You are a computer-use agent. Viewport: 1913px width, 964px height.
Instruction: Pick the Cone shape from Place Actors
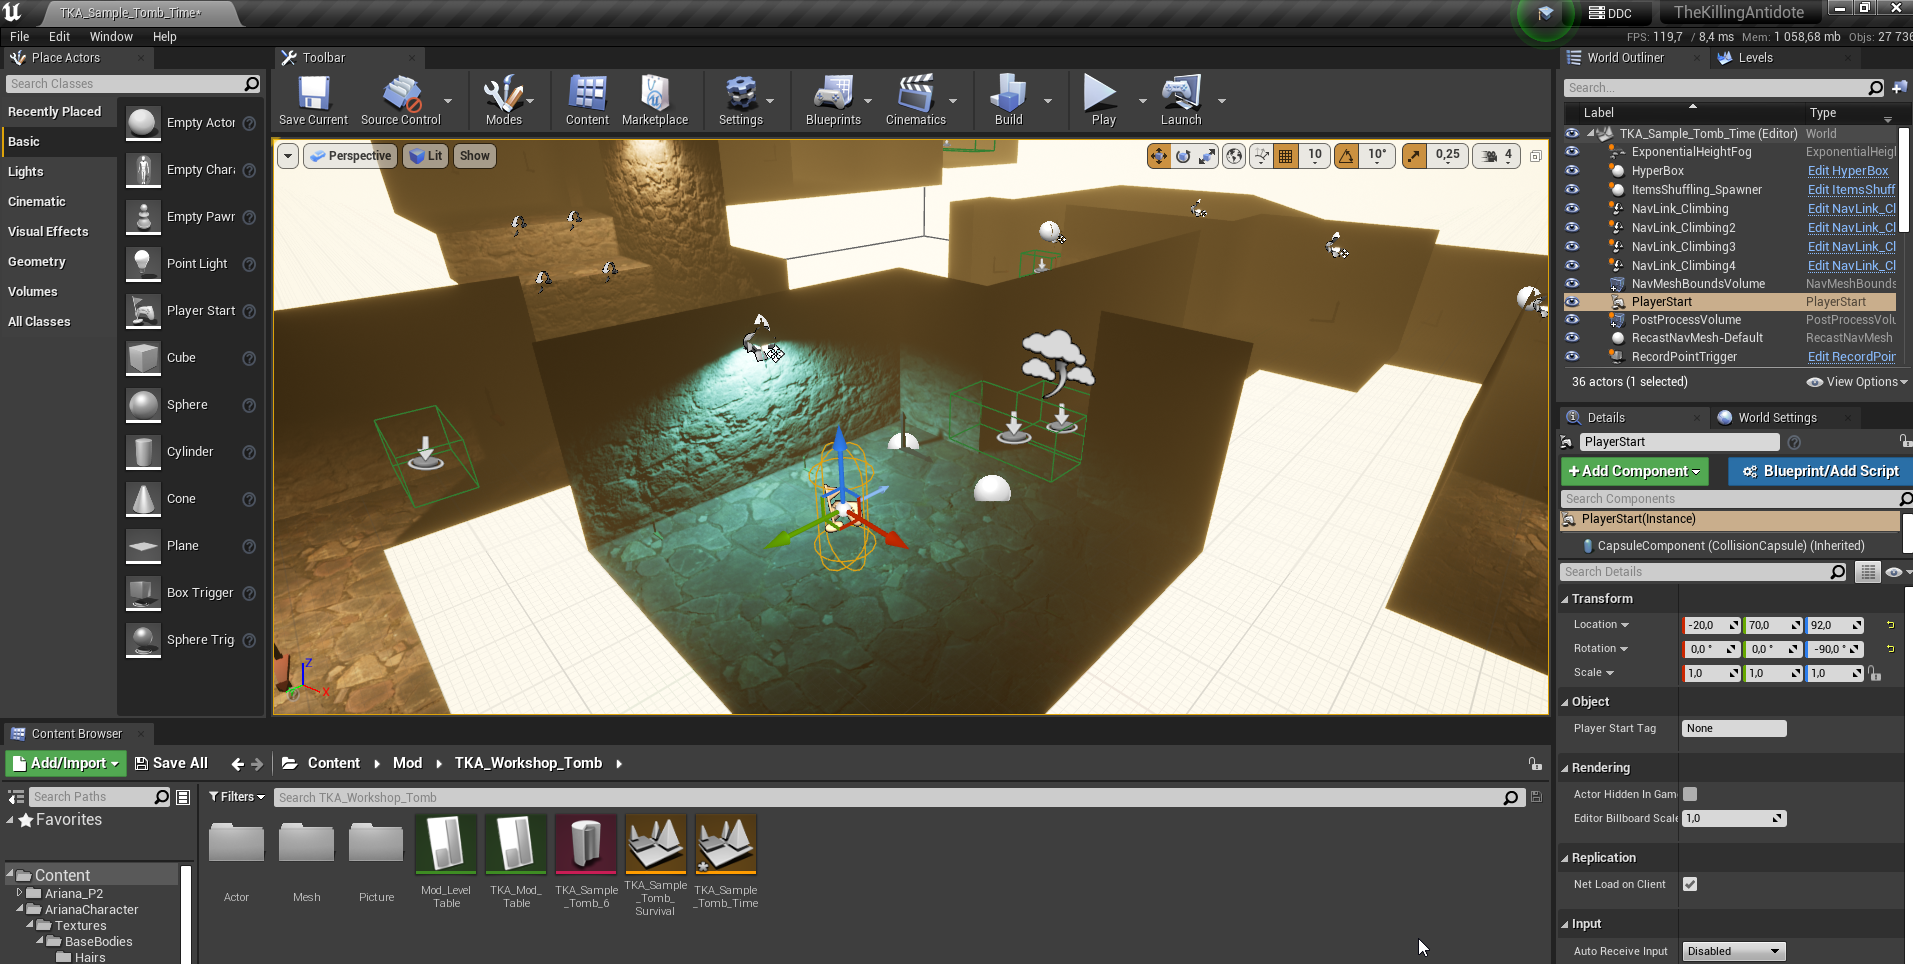coord(143,499)
